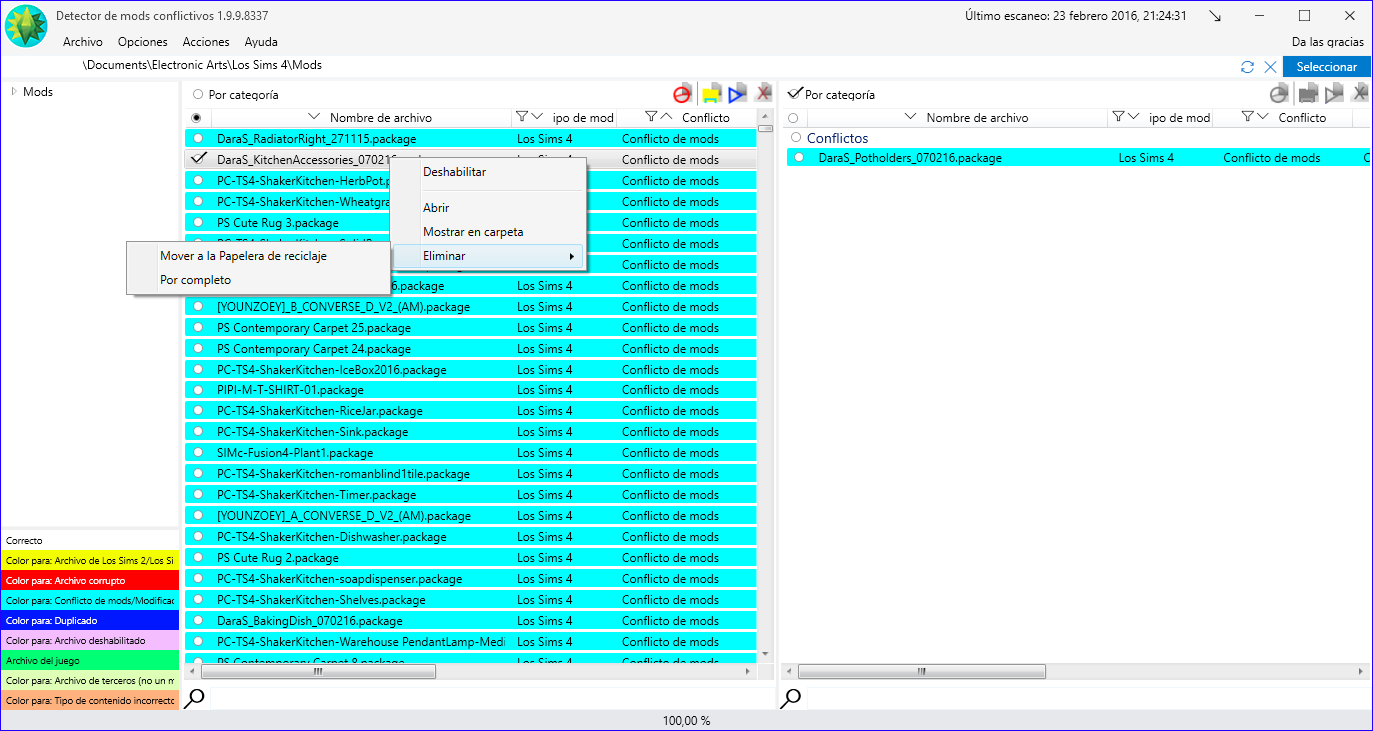Viewport: 1373px width, 731px height.
Task: Click the refresh icon beside the Seleccionar button
Action: point(1247,67)
